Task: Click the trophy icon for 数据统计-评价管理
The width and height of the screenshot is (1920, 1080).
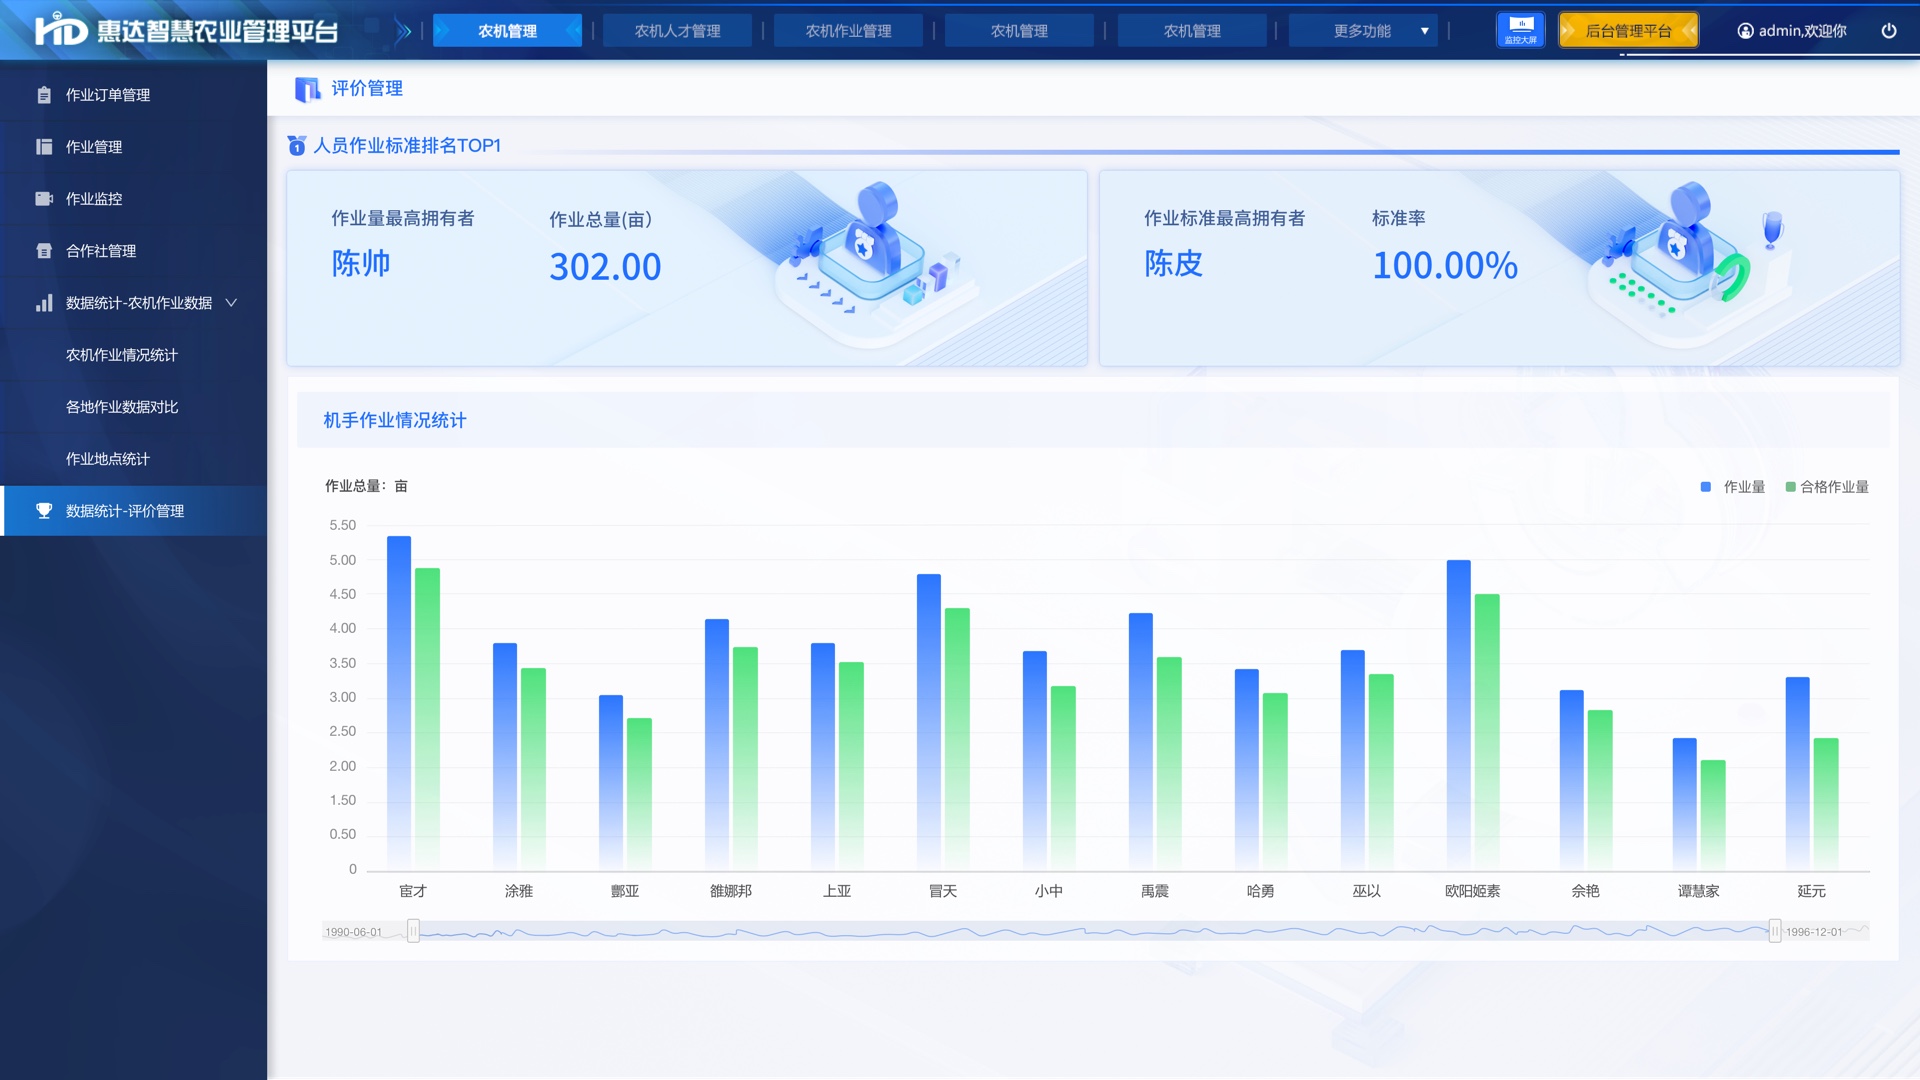Action: tap(44, 511)
